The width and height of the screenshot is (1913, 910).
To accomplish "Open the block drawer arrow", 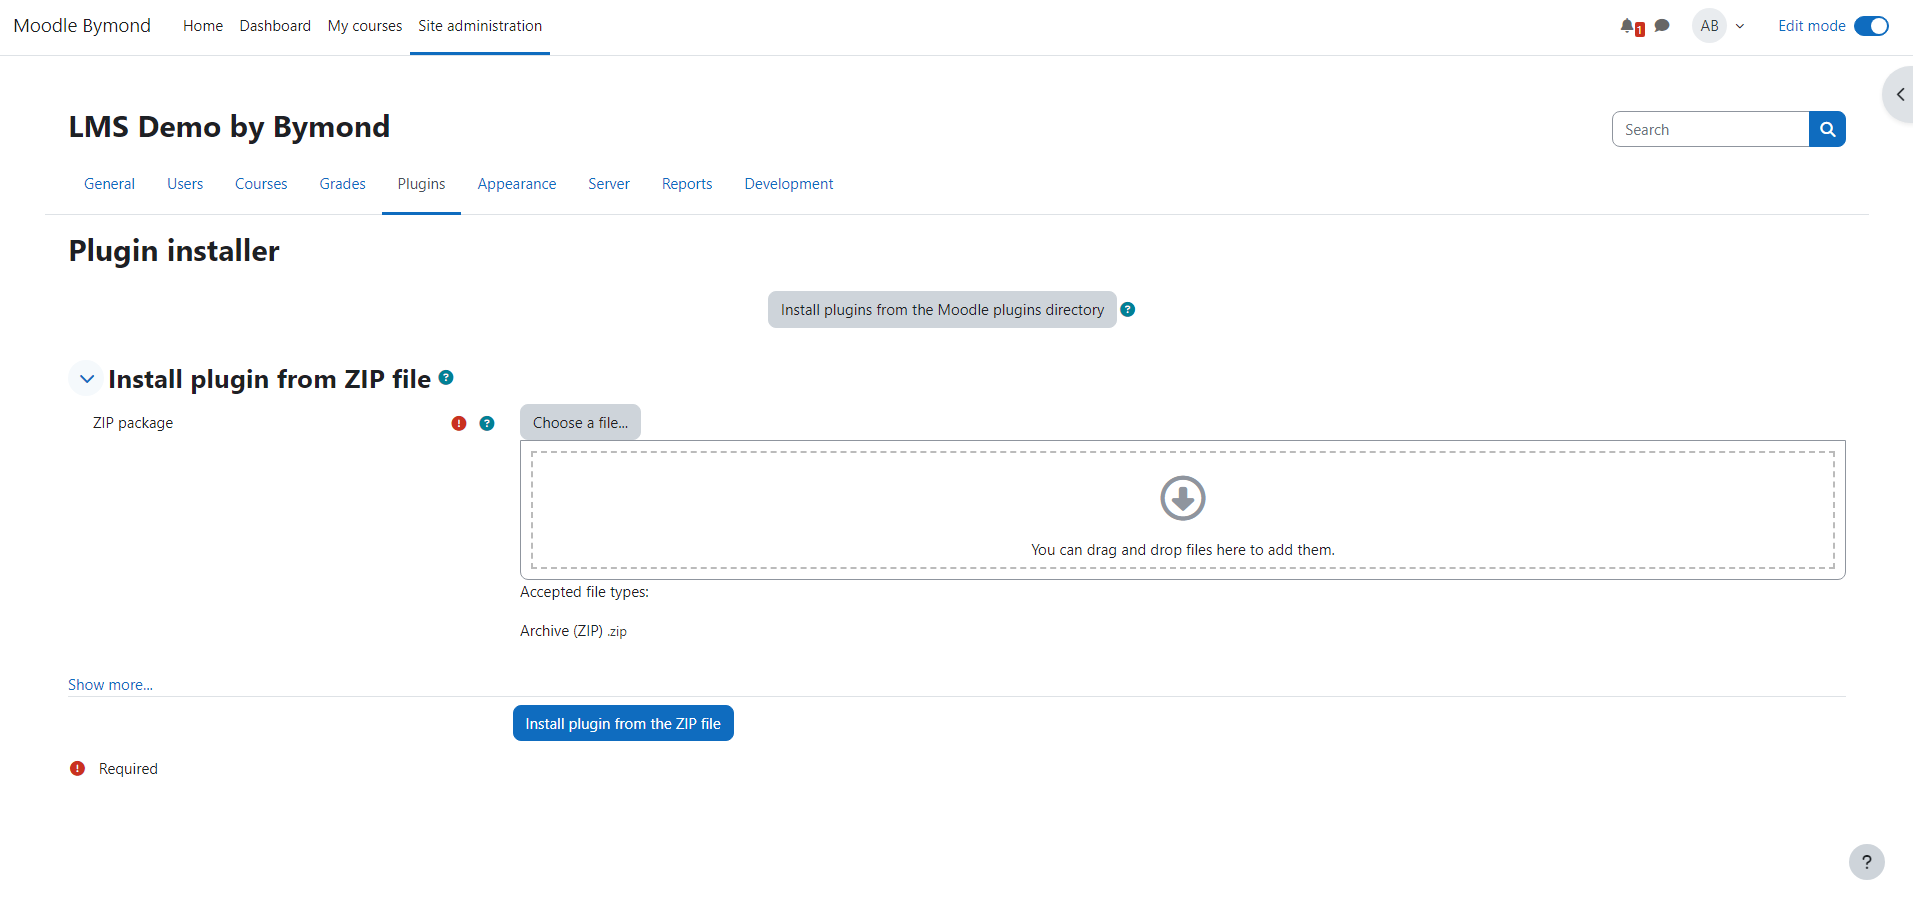I will click(x=1899, y=95).
